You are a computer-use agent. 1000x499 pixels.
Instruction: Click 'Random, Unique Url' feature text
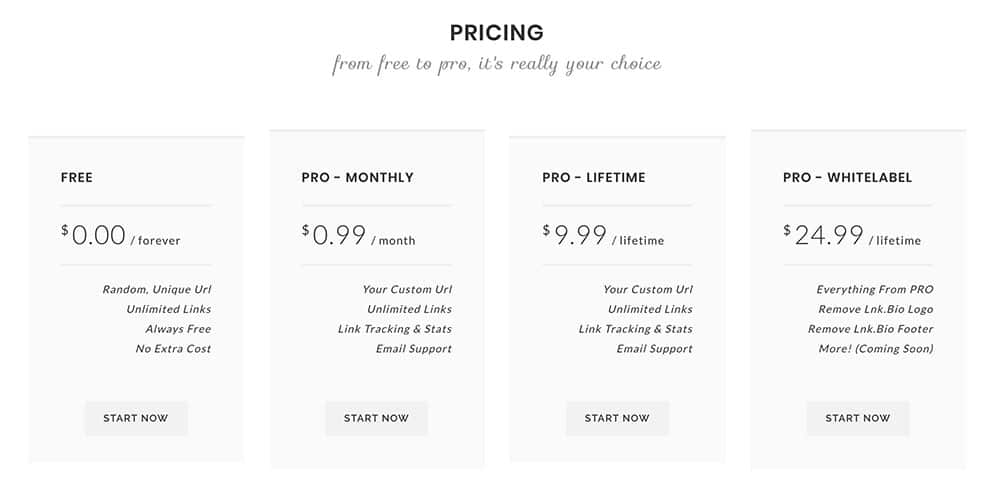[157, 290]
